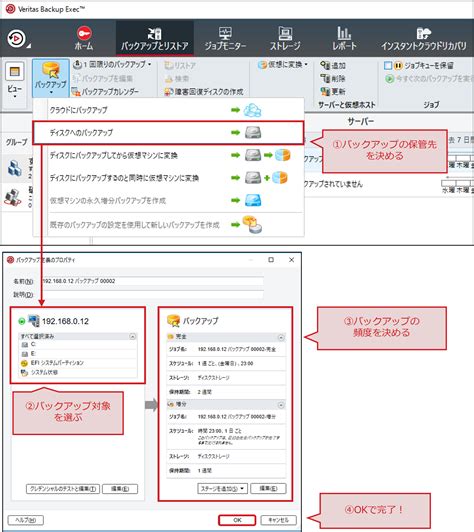Image resolution: width=474 pixels, height=532 pixels.
Task: Click 編集 button under server selections
Action: 120,489
